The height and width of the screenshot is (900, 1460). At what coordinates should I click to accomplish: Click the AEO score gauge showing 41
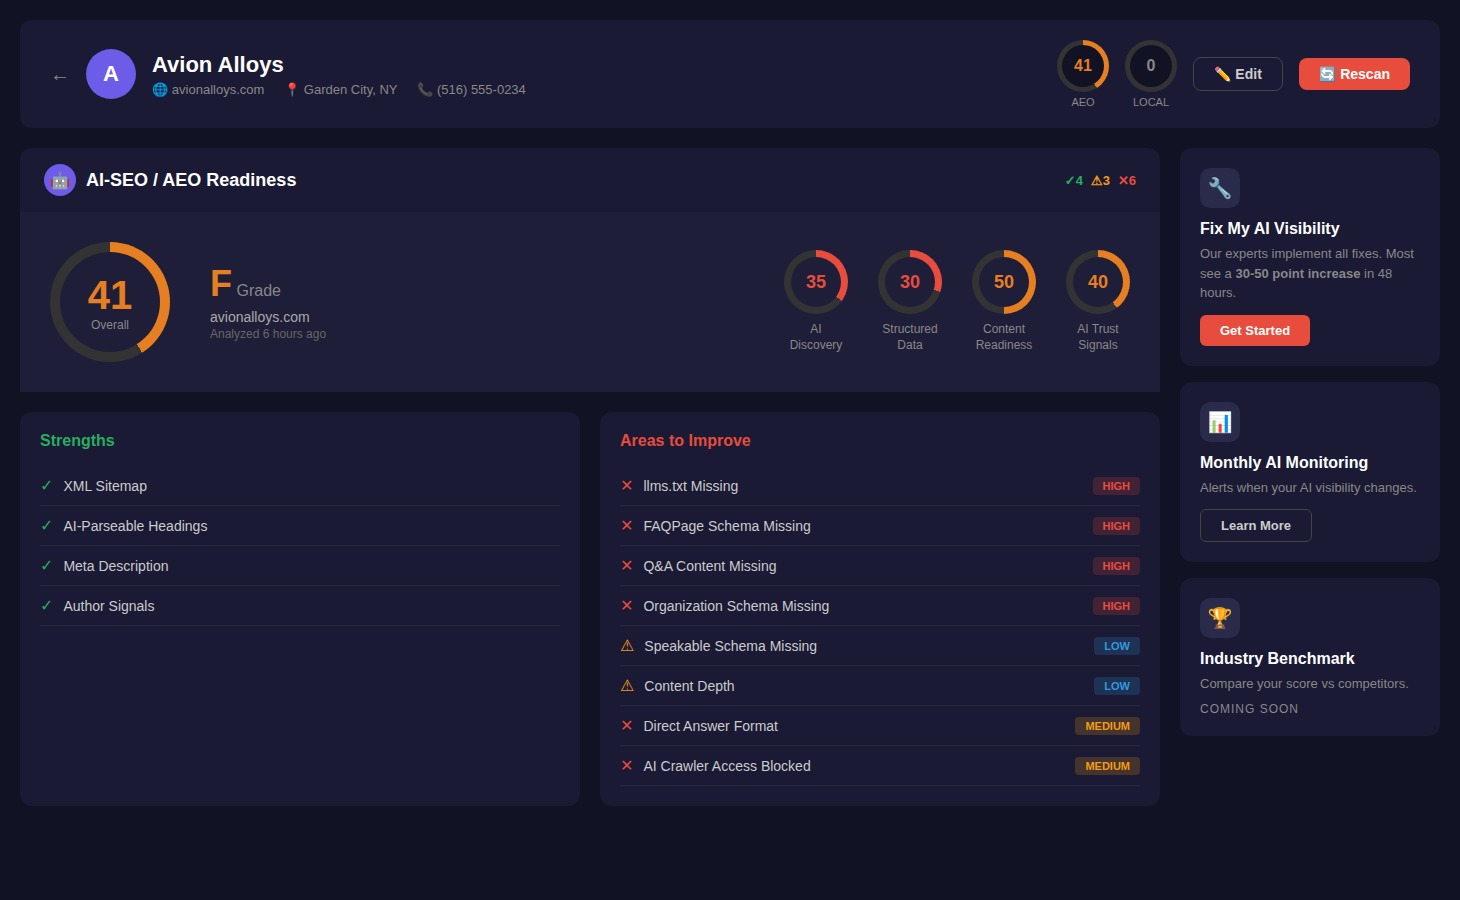pos(1083,65)
